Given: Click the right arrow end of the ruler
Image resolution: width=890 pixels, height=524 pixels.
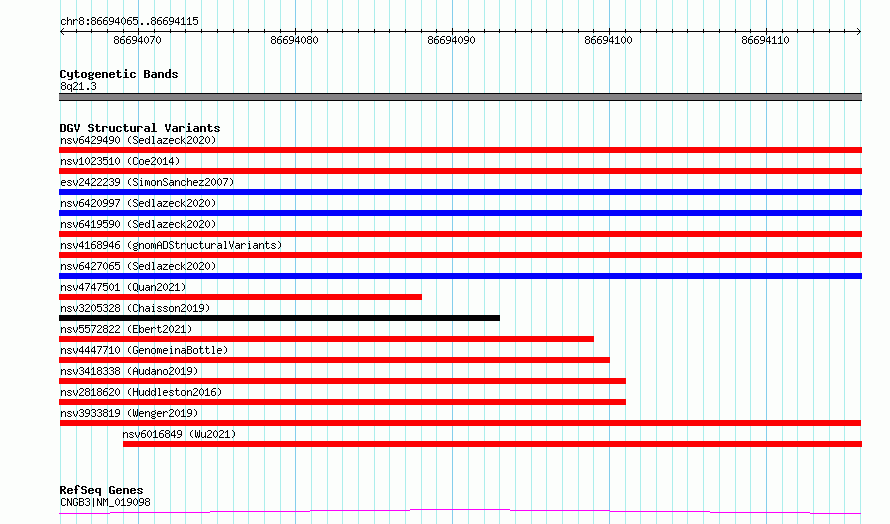Looking at the screenshot, I should point(859,32).
